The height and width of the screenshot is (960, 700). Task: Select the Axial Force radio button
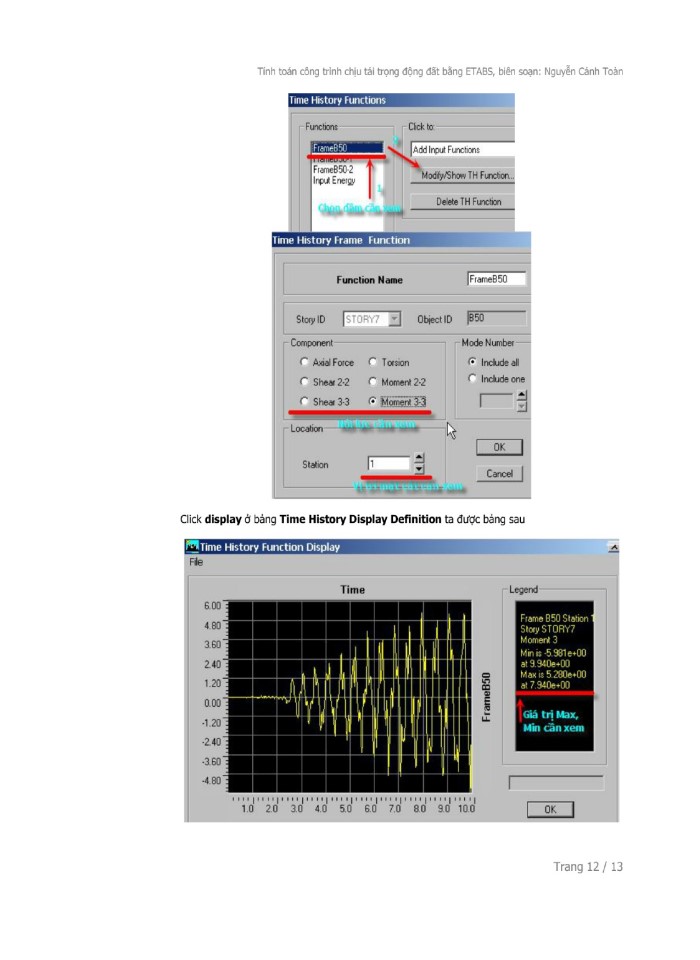(304, 363)
